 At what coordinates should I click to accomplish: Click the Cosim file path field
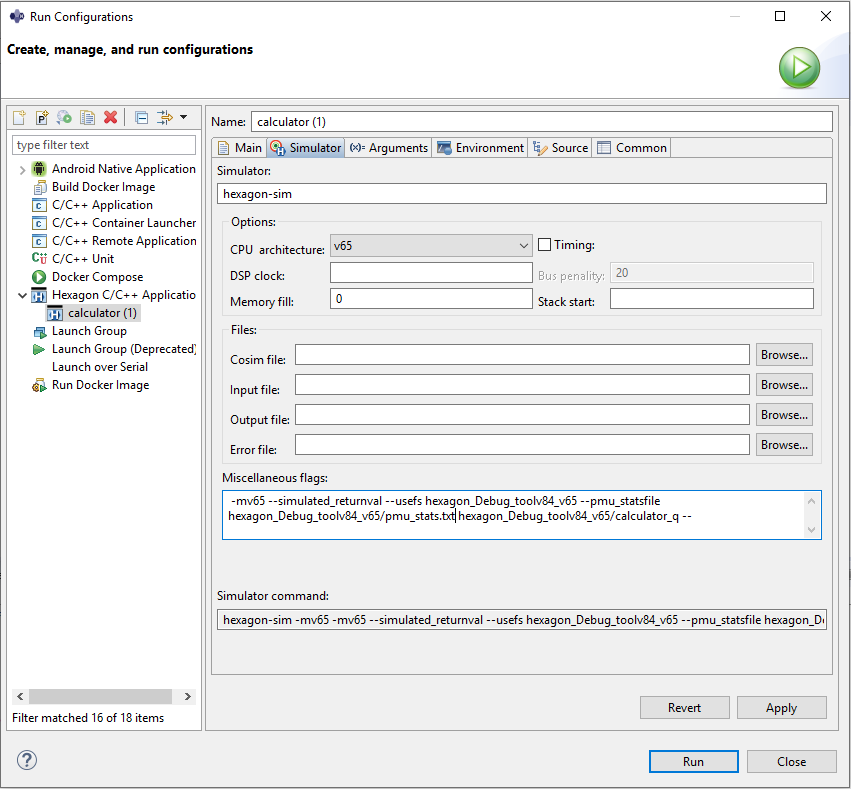point(522,355)
